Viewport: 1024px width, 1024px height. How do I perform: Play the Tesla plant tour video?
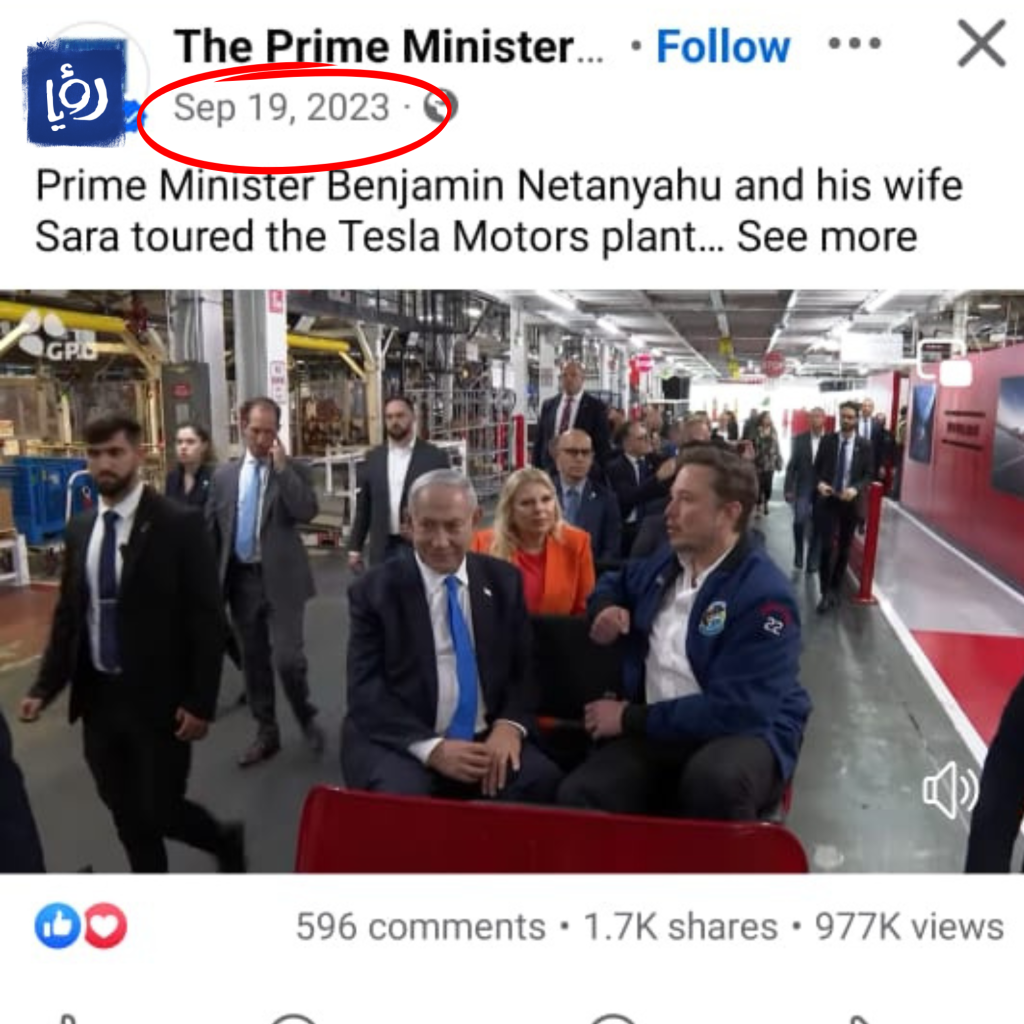[512, 581]
